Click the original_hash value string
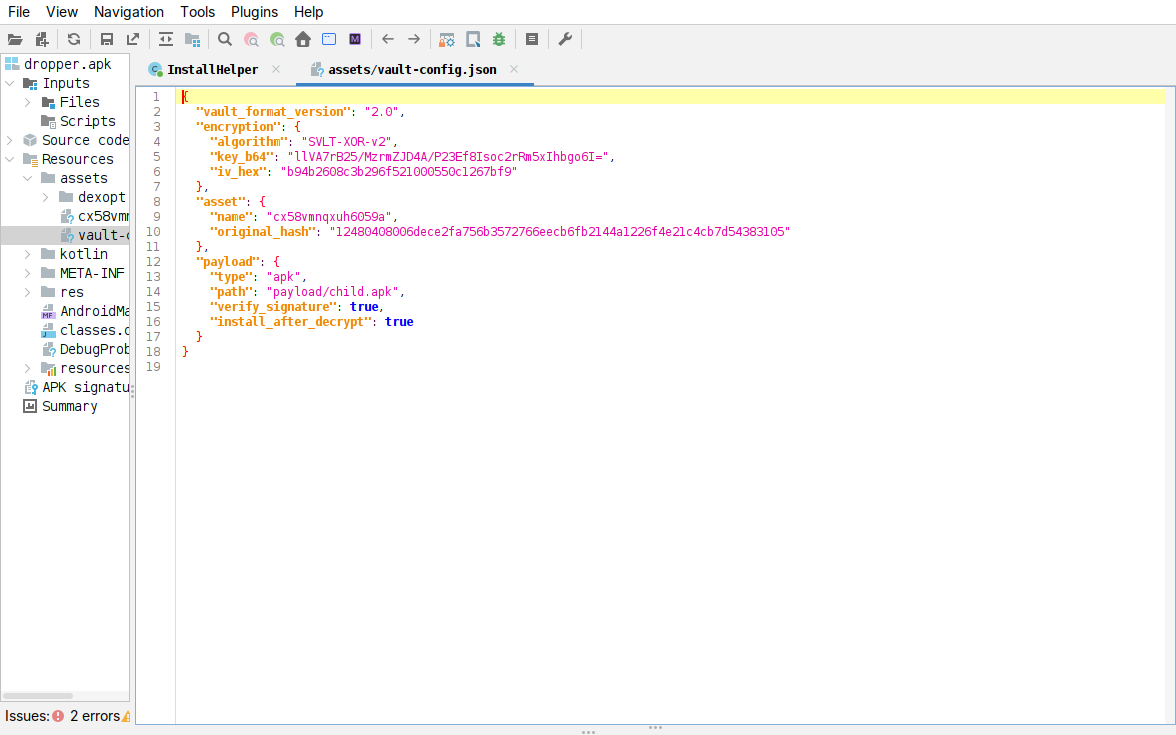This screenshot has height=735, width=1176. (x=560, y=232)
